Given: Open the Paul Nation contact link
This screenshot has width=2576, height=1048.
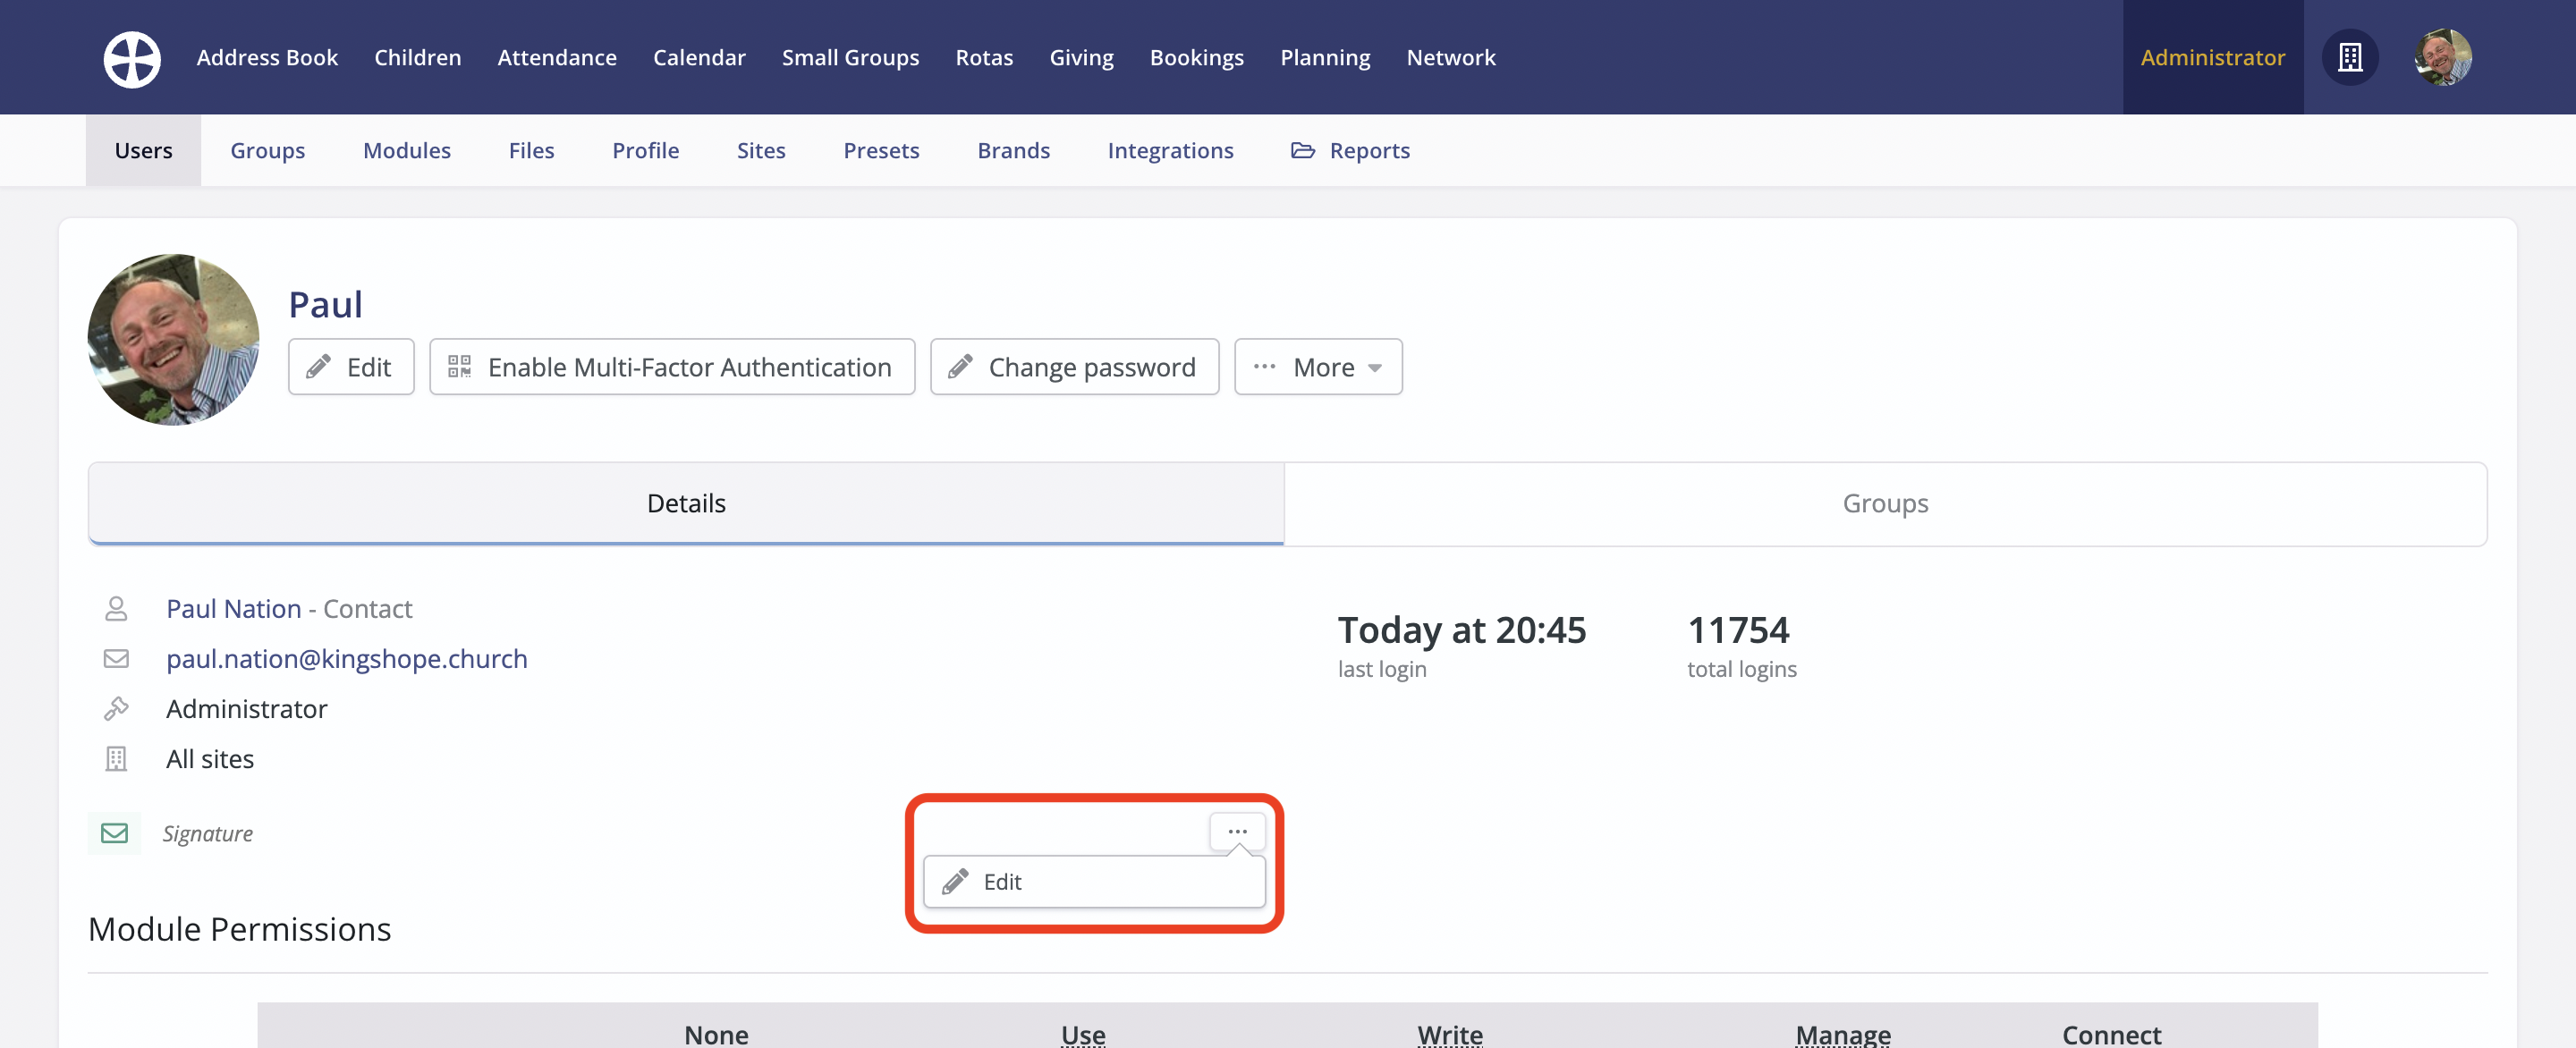Looking at the screenshot, I should point(232,608).
